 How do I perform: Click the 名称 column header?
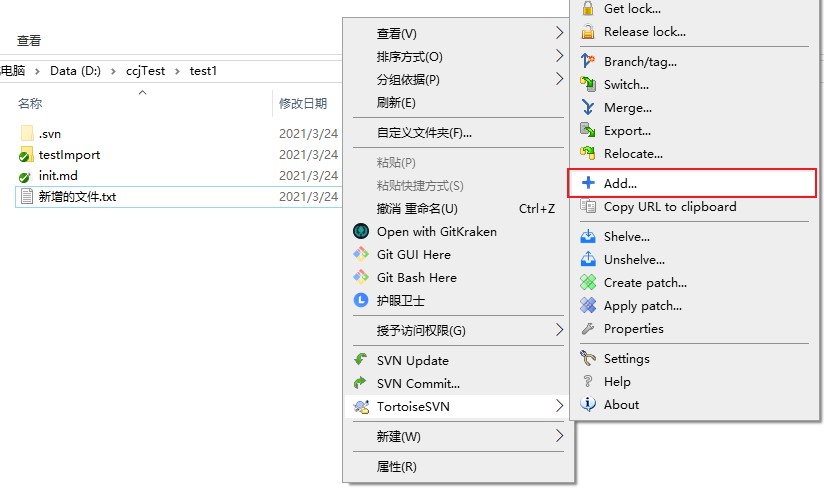pos(30,104)
